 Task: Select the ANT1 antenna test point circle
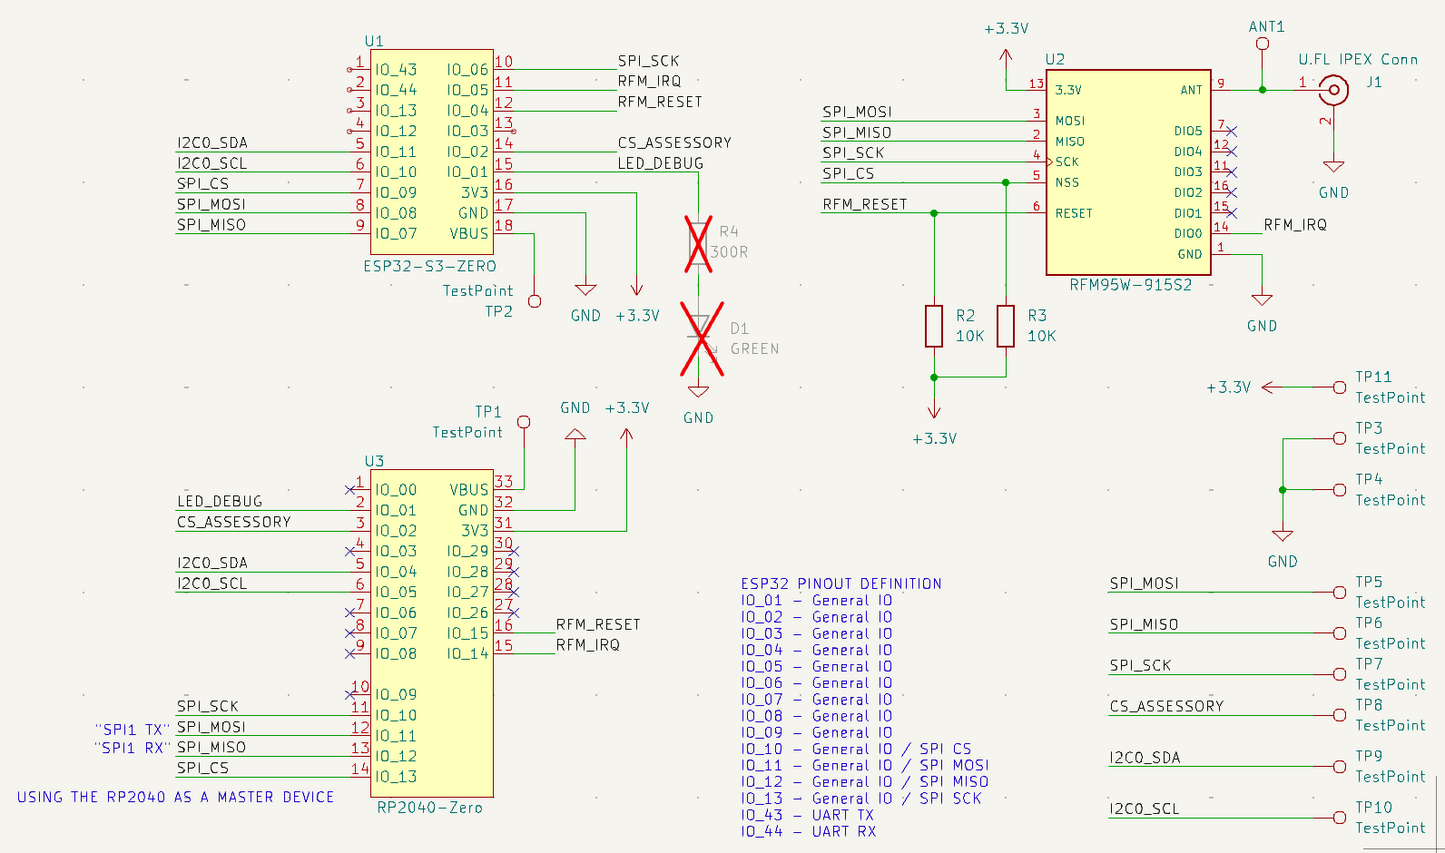click(x=1262, y=45)
